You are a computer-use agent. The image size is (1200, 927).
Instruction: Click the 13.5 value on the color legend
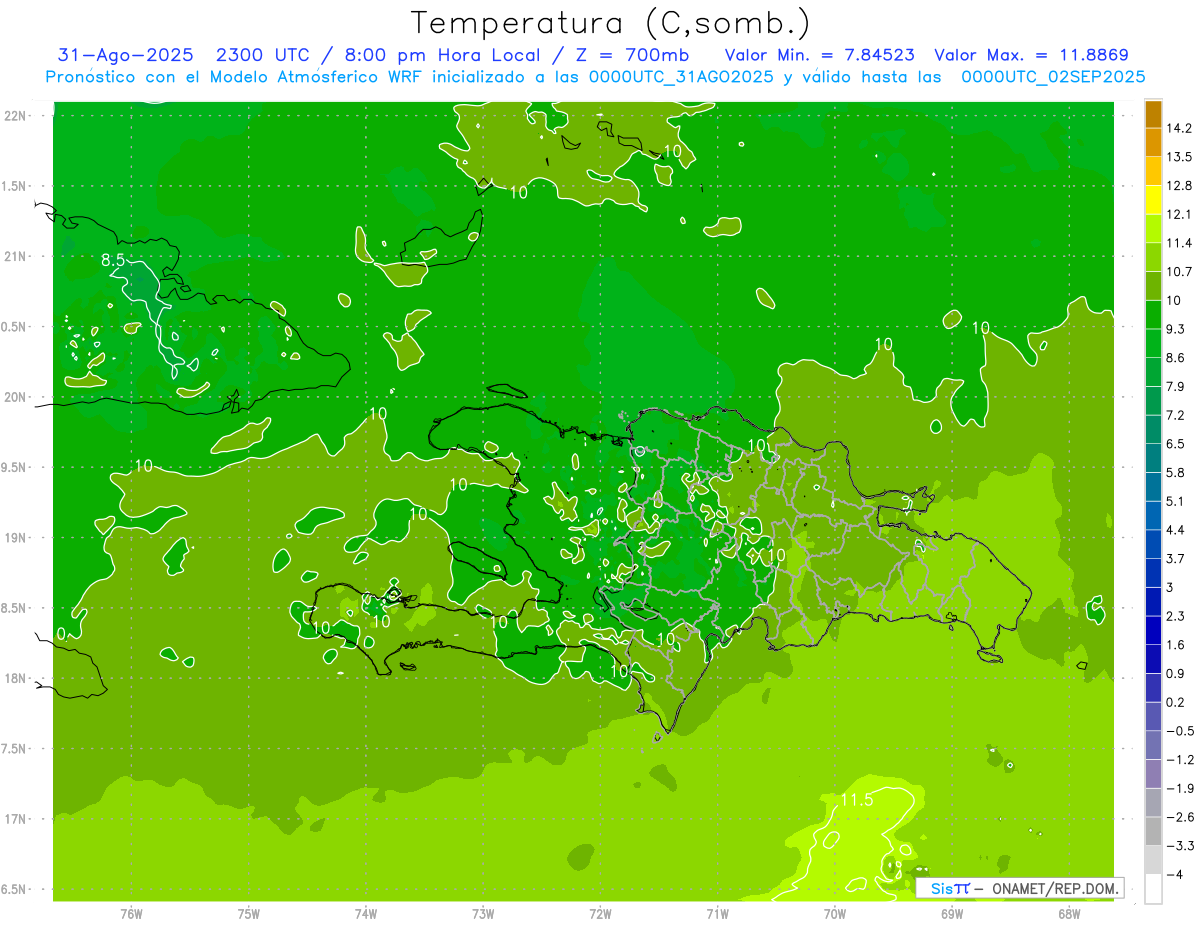(1179, 157)
